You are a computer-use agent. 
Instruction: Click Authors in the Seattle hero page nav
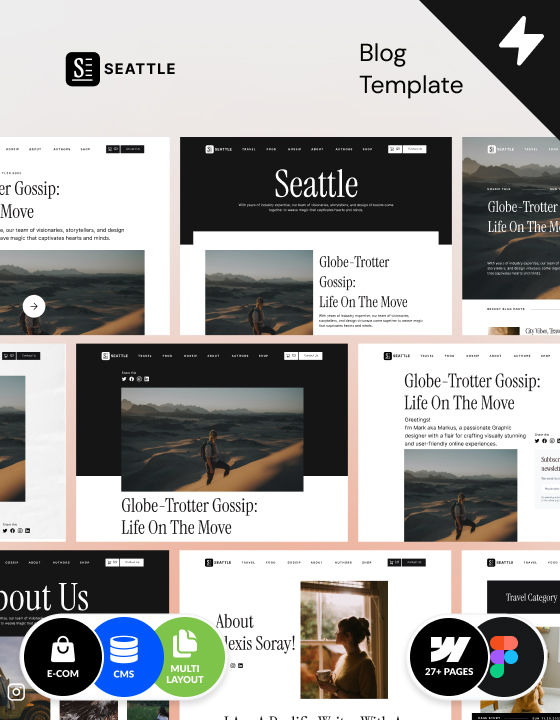[x=344, y=149]
